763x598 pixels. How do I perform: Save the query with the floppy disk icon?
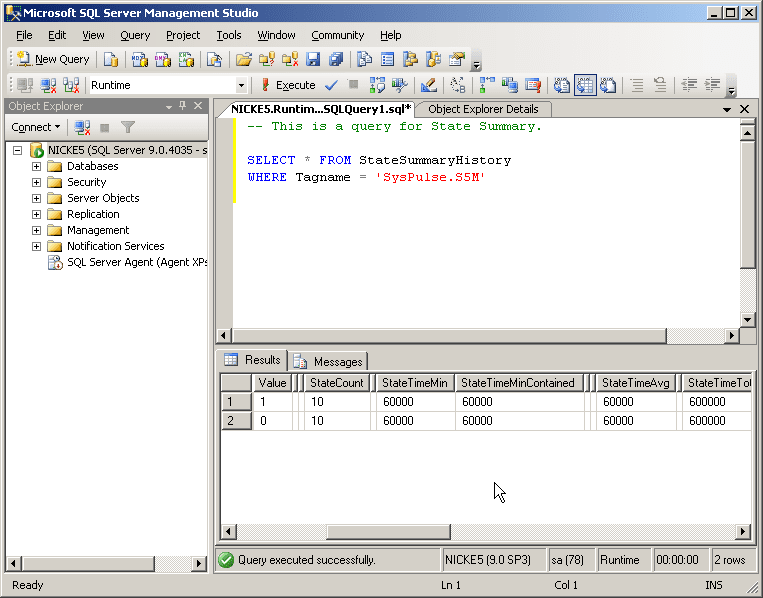tap(313, 59)
